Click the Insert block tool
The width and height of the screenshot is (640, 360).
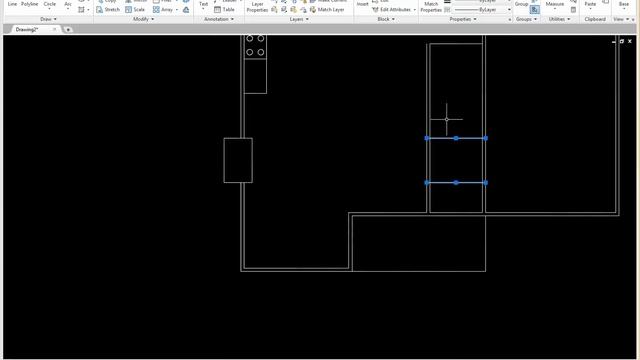(362, 4)
